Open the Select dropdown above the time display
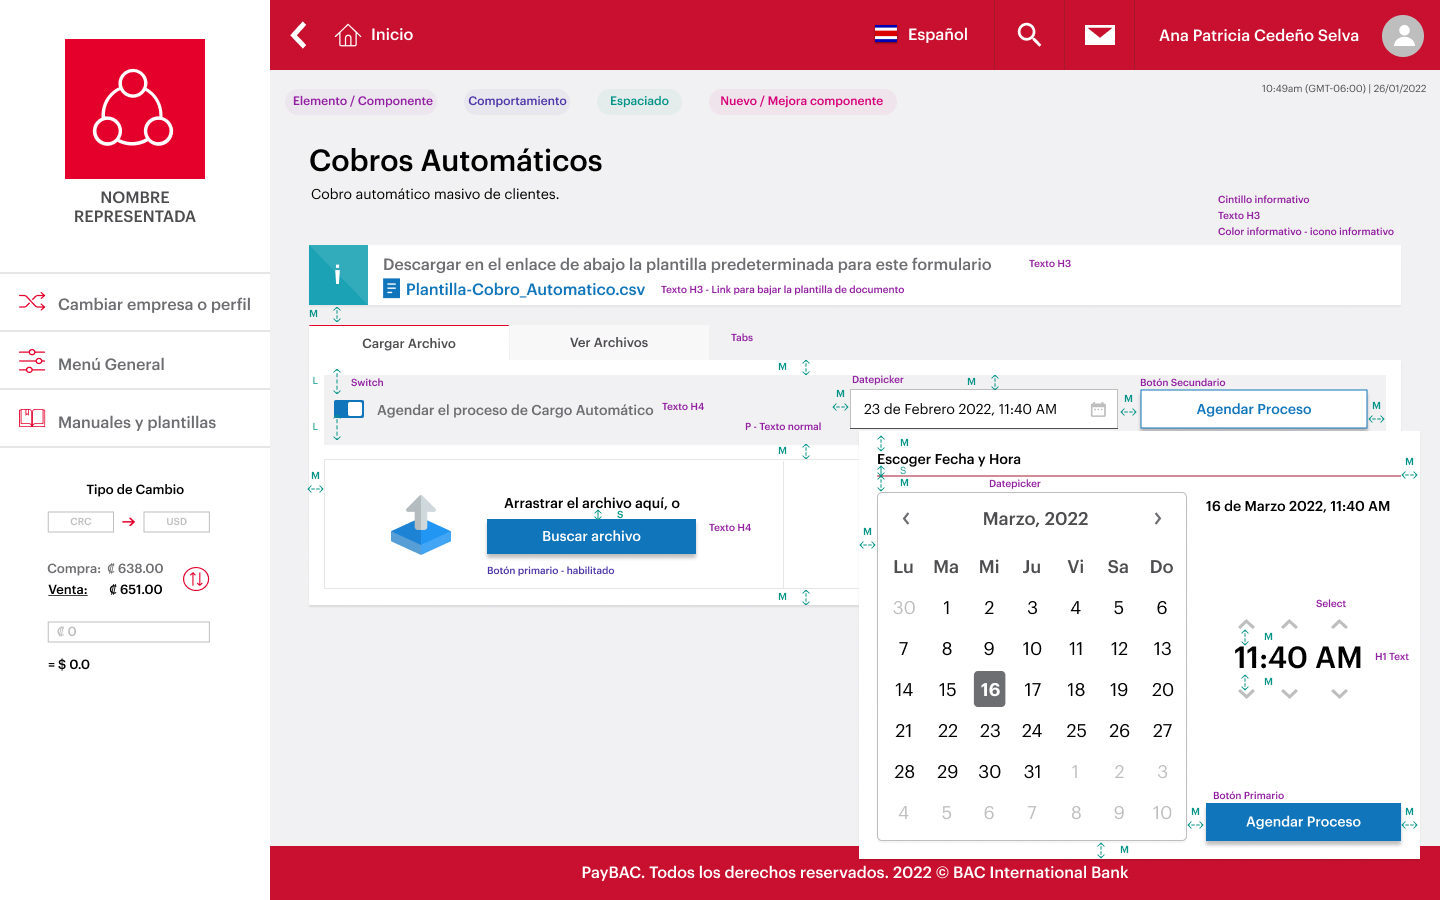The image size is (1440, 900). point(1339,623)
